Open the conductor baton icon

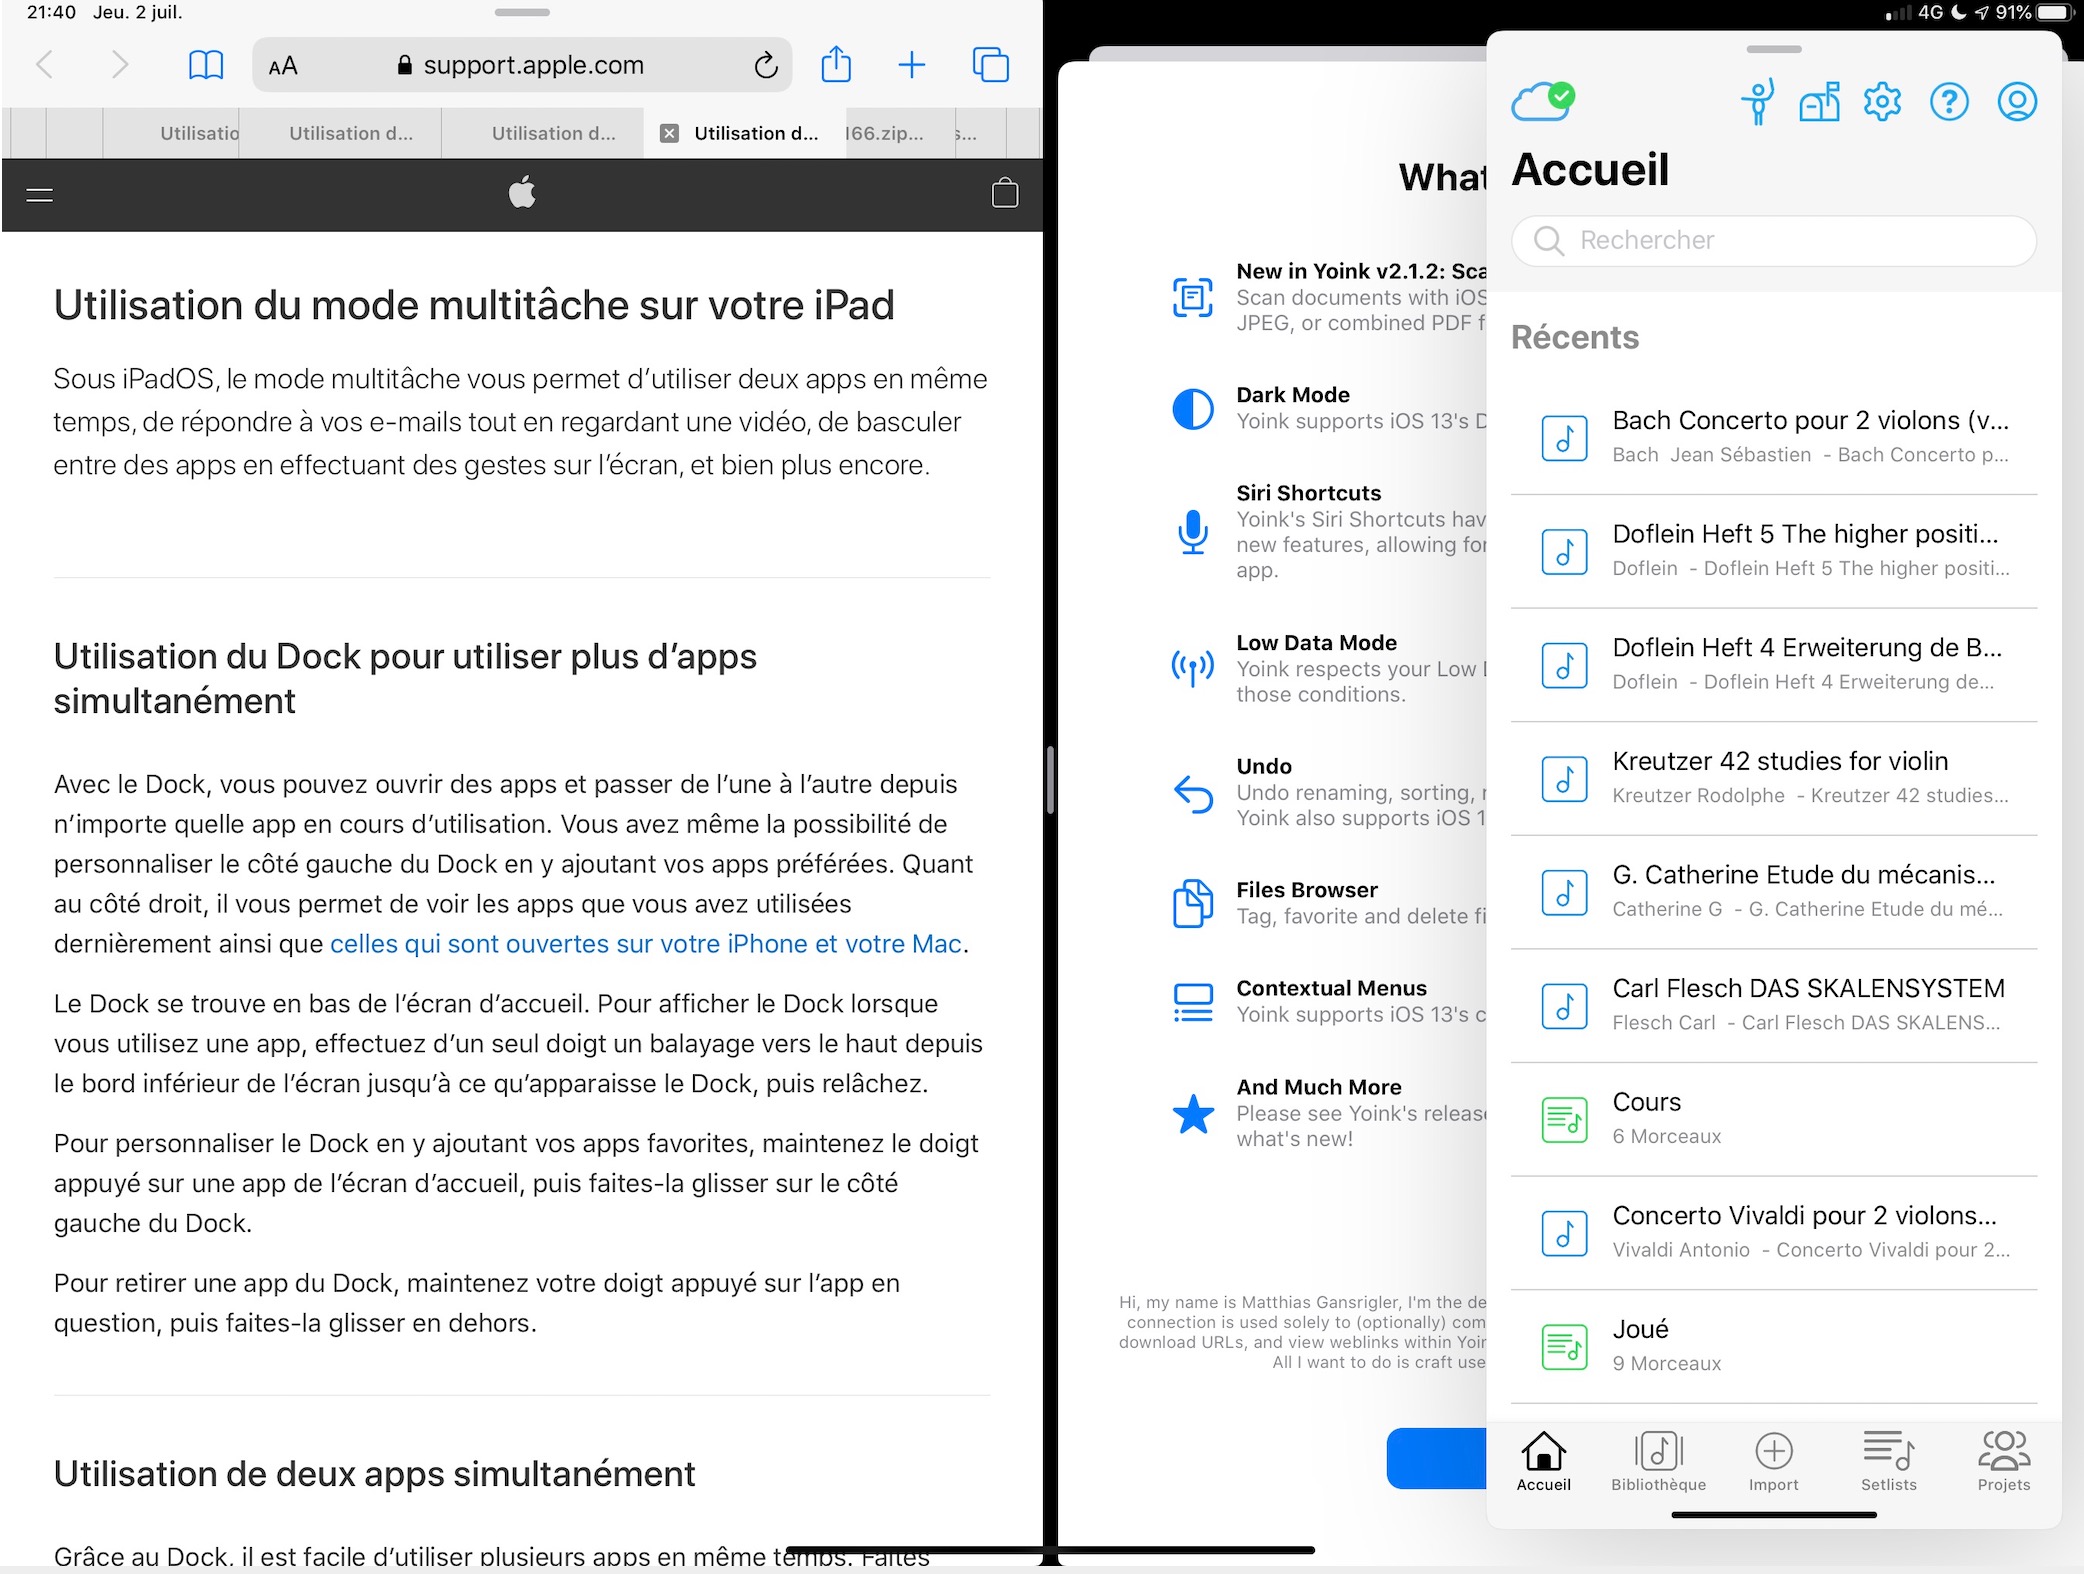1757,101
